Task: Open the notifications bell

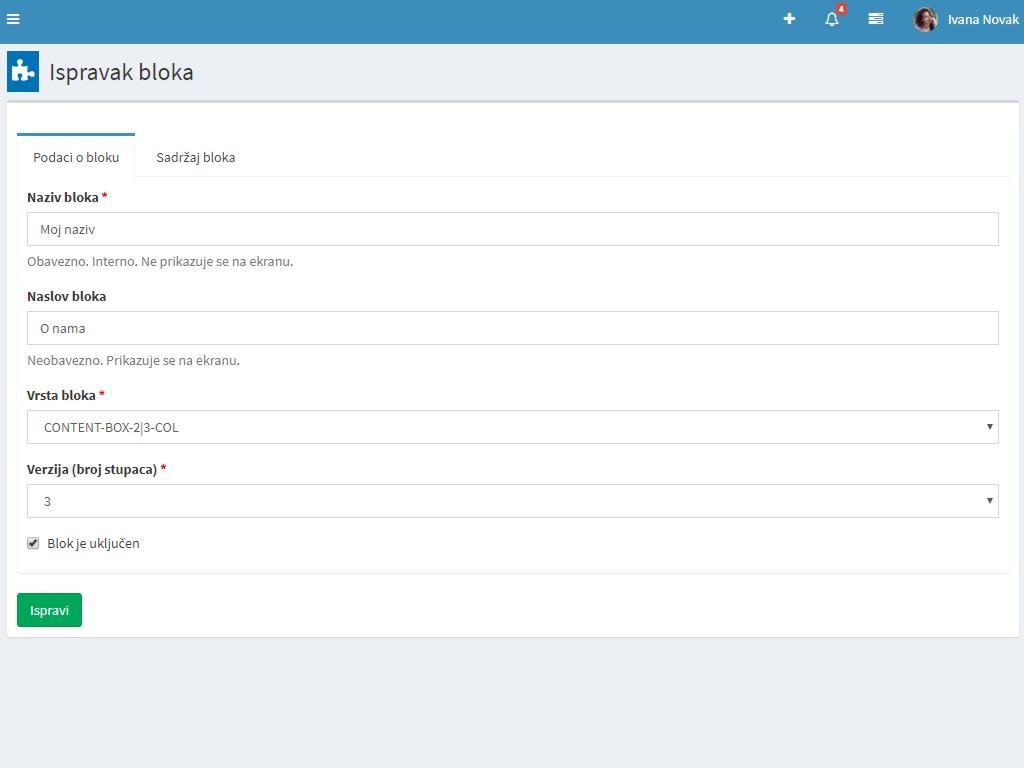Action: point(831,19)
